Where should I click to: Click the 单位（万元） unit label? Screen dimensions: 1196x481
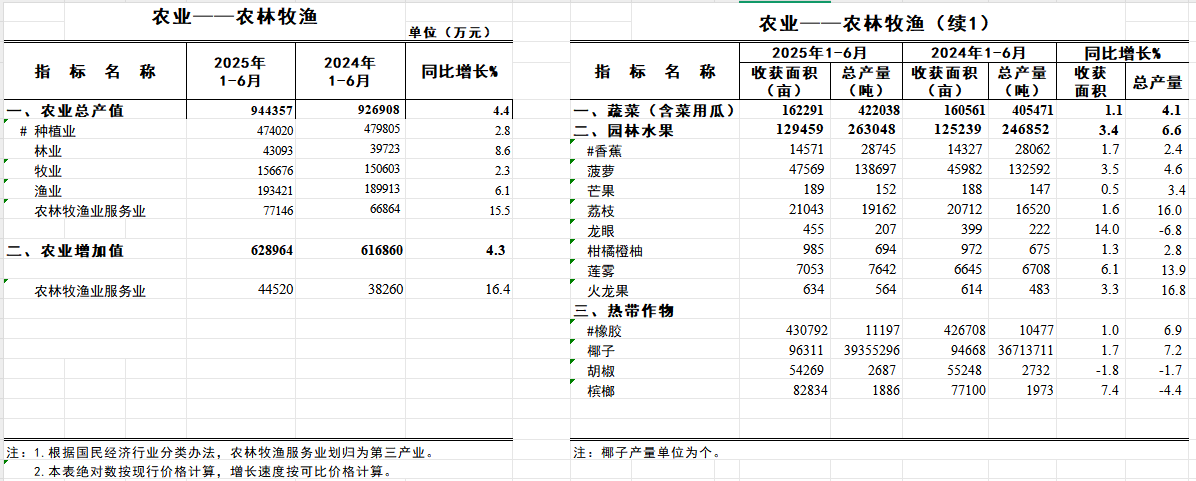point(449,33)
